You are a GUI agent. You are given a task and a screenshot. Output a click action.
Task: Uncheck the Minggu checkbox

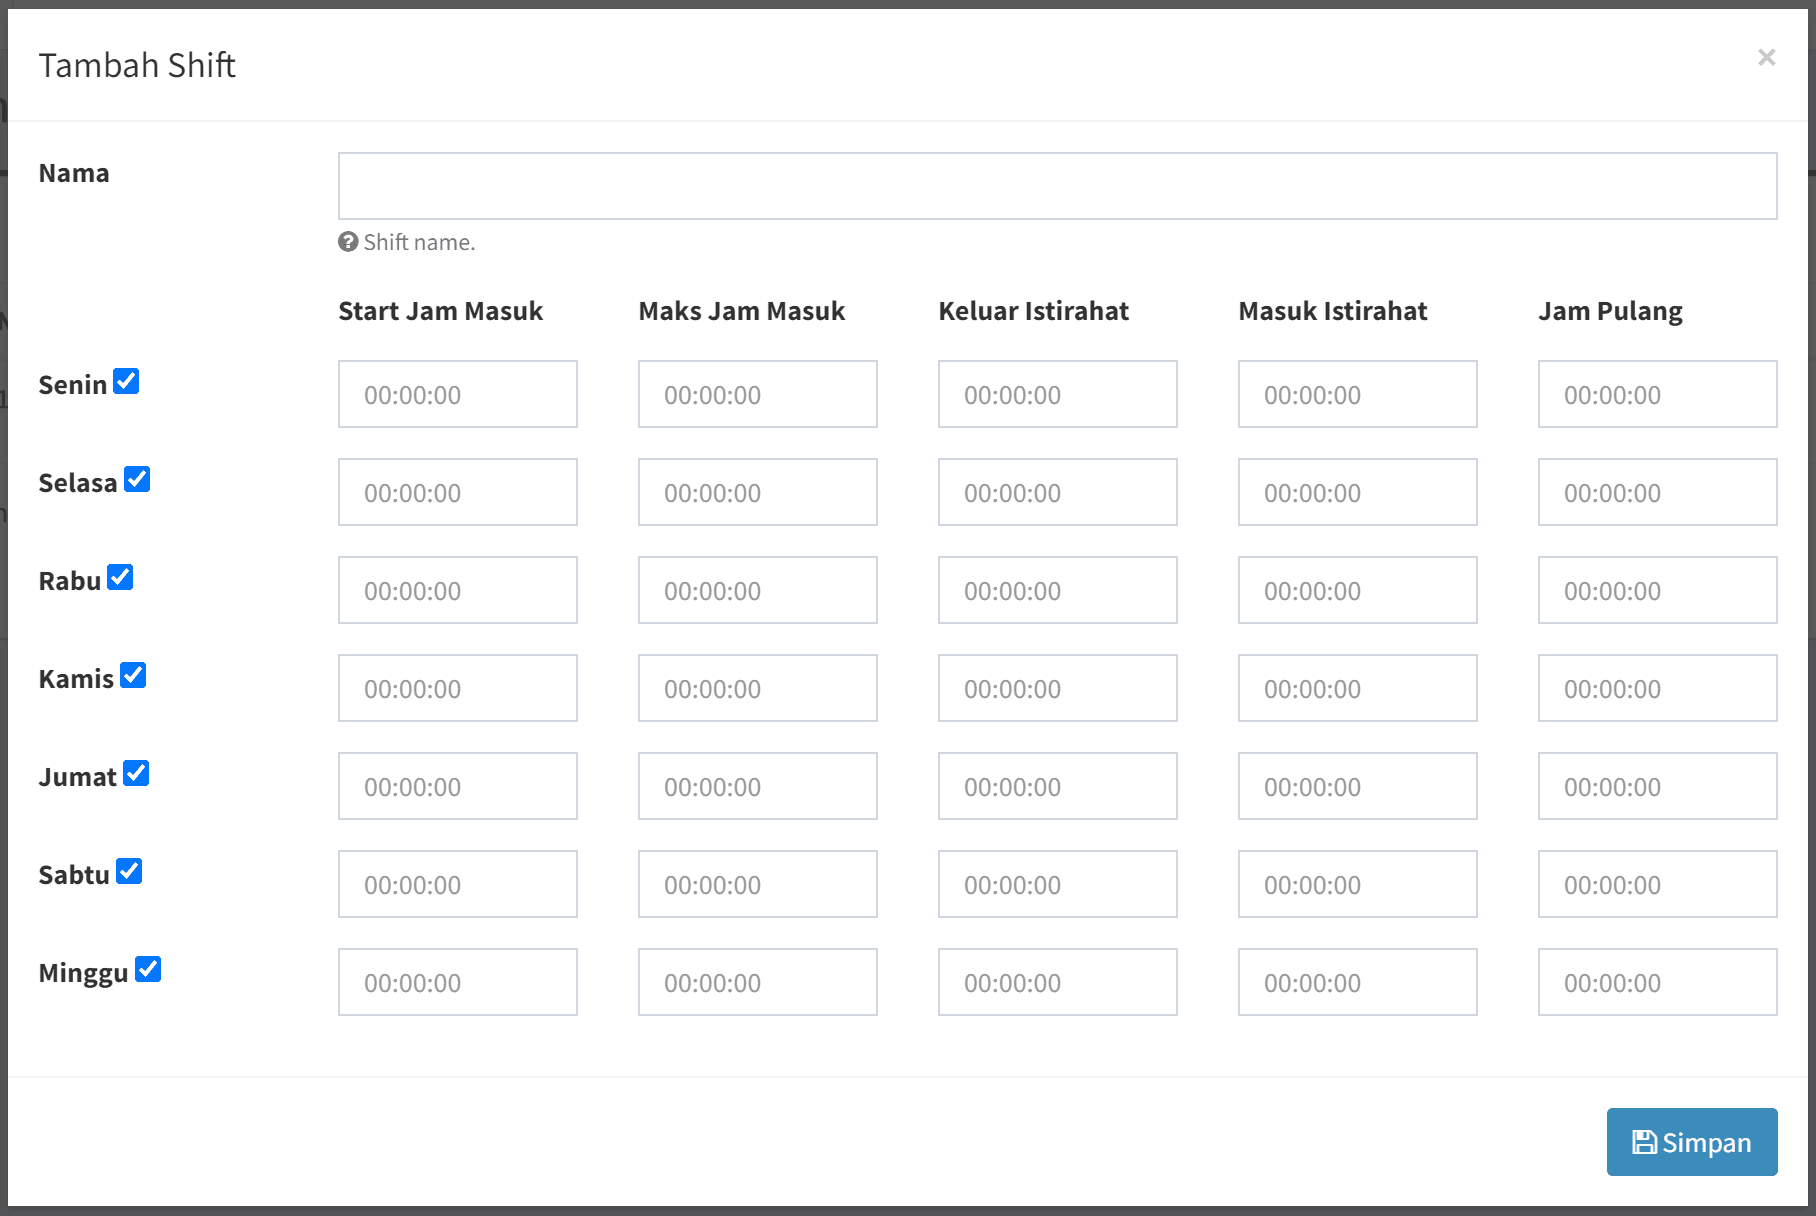pyautogui.click(x=148, y=970)
